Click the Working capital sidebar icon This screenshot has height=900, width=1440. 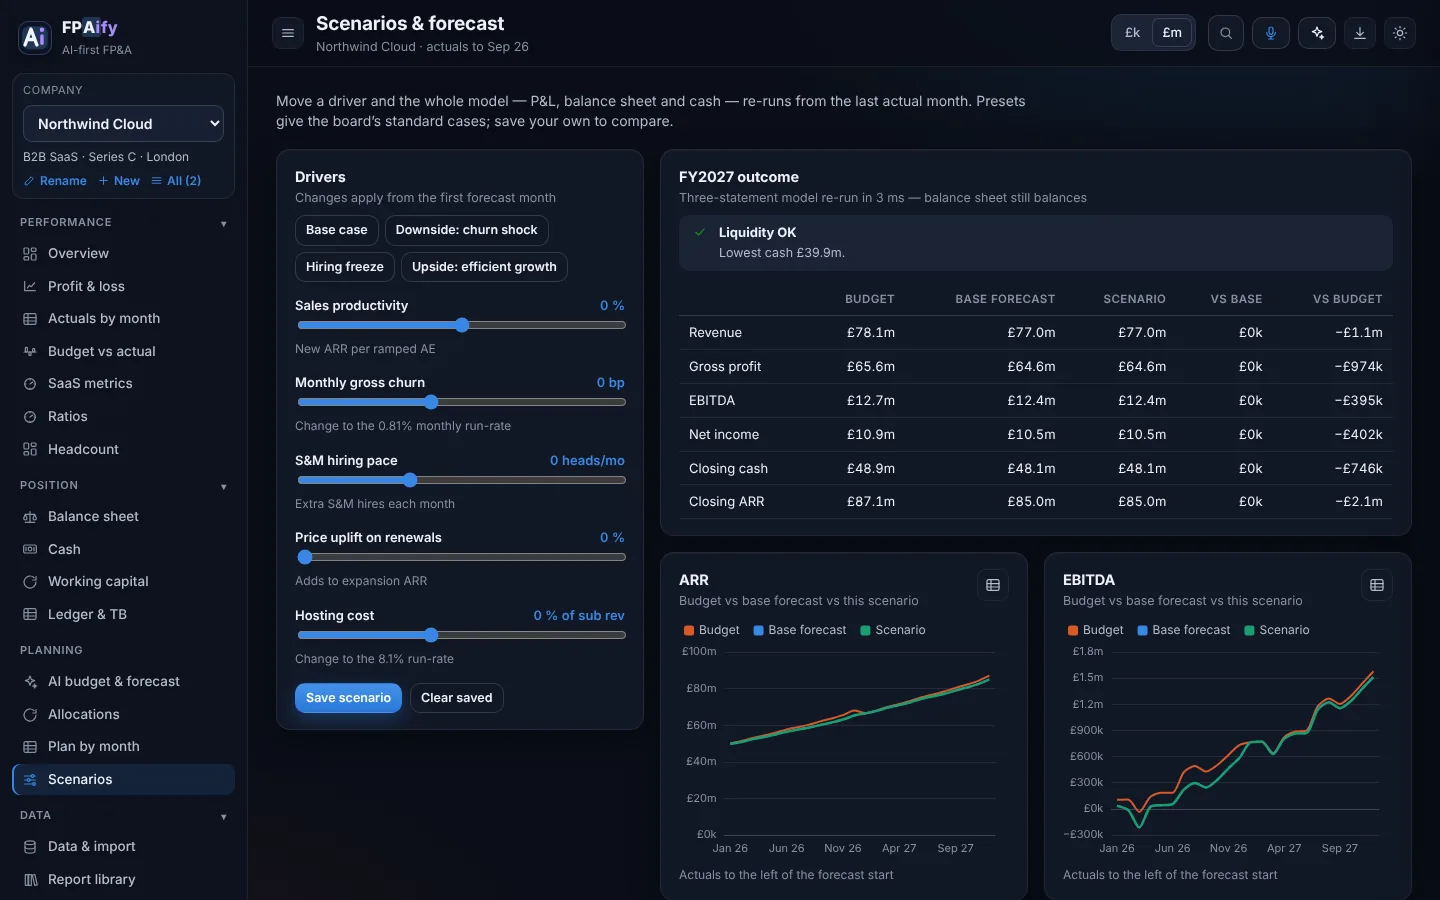point(30,582)
